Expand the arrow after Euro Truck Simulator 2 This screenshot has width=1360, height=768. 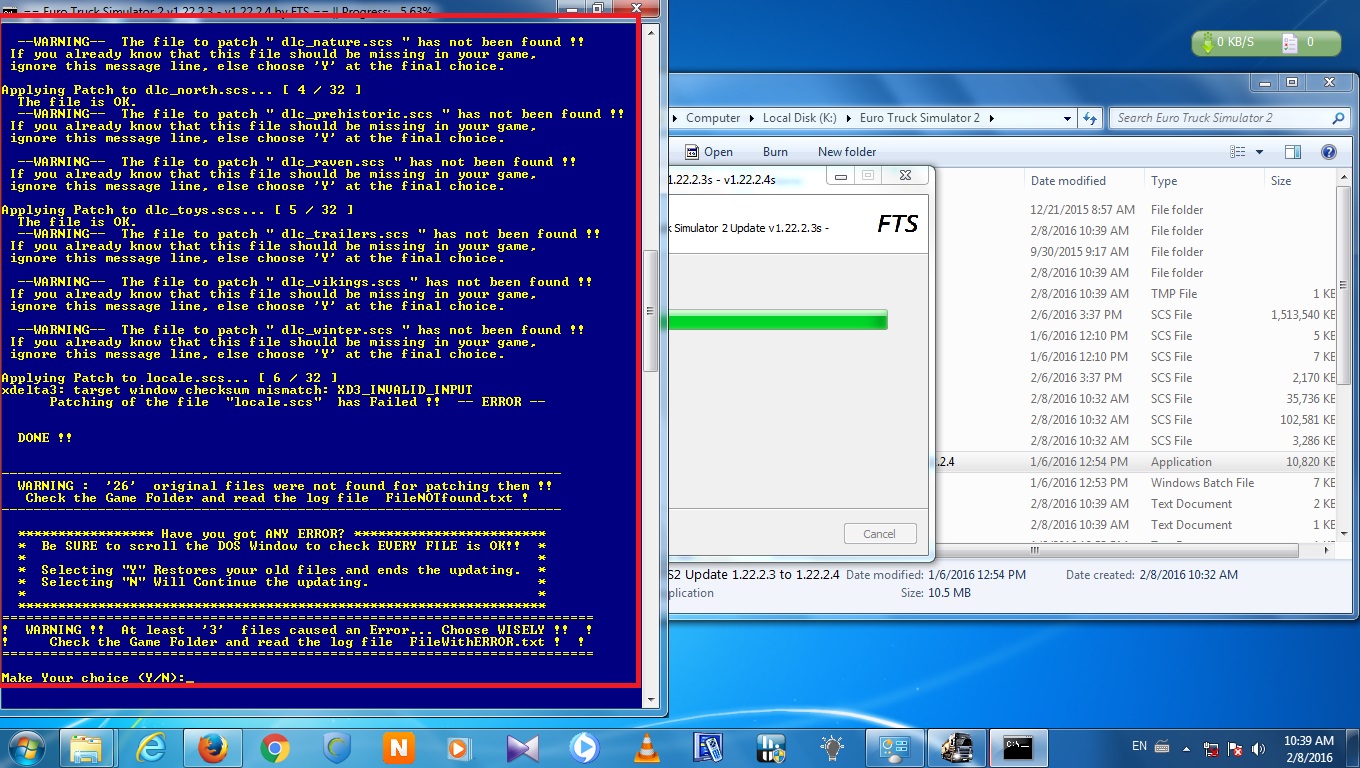(x=991, y=118)
